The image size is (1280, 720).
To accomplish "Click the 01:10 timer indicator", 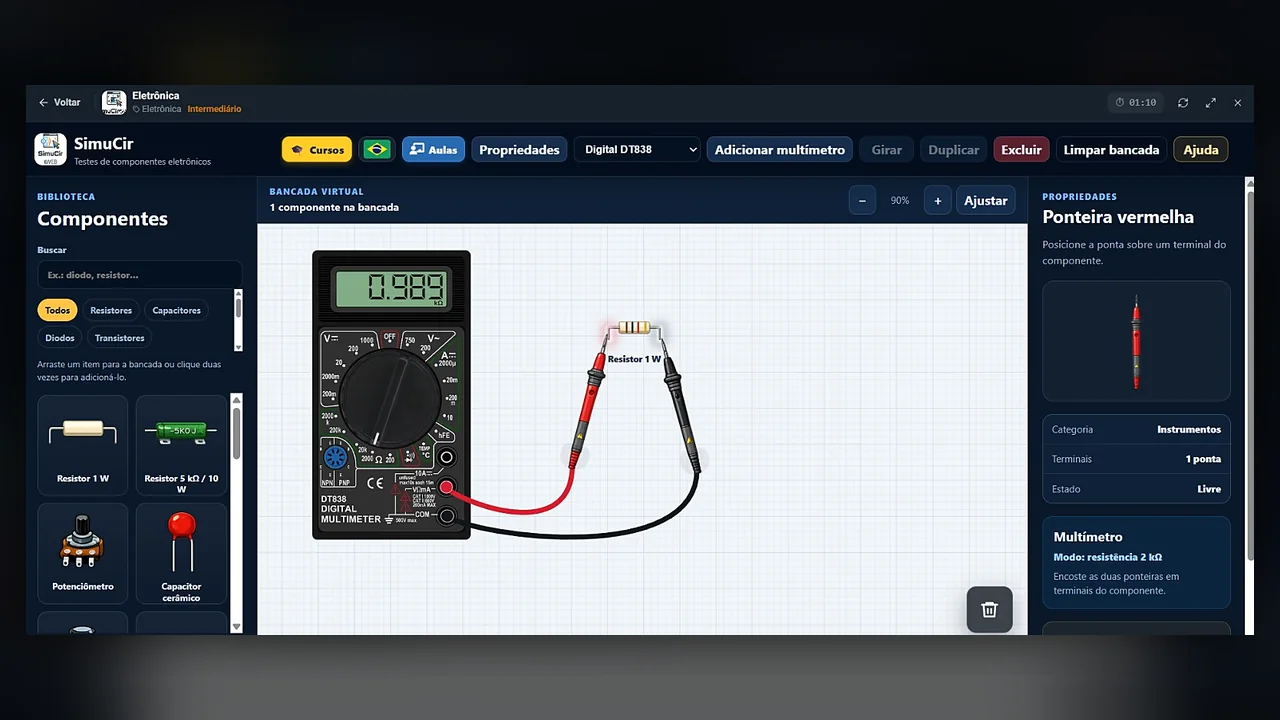I will point(1137,103).
